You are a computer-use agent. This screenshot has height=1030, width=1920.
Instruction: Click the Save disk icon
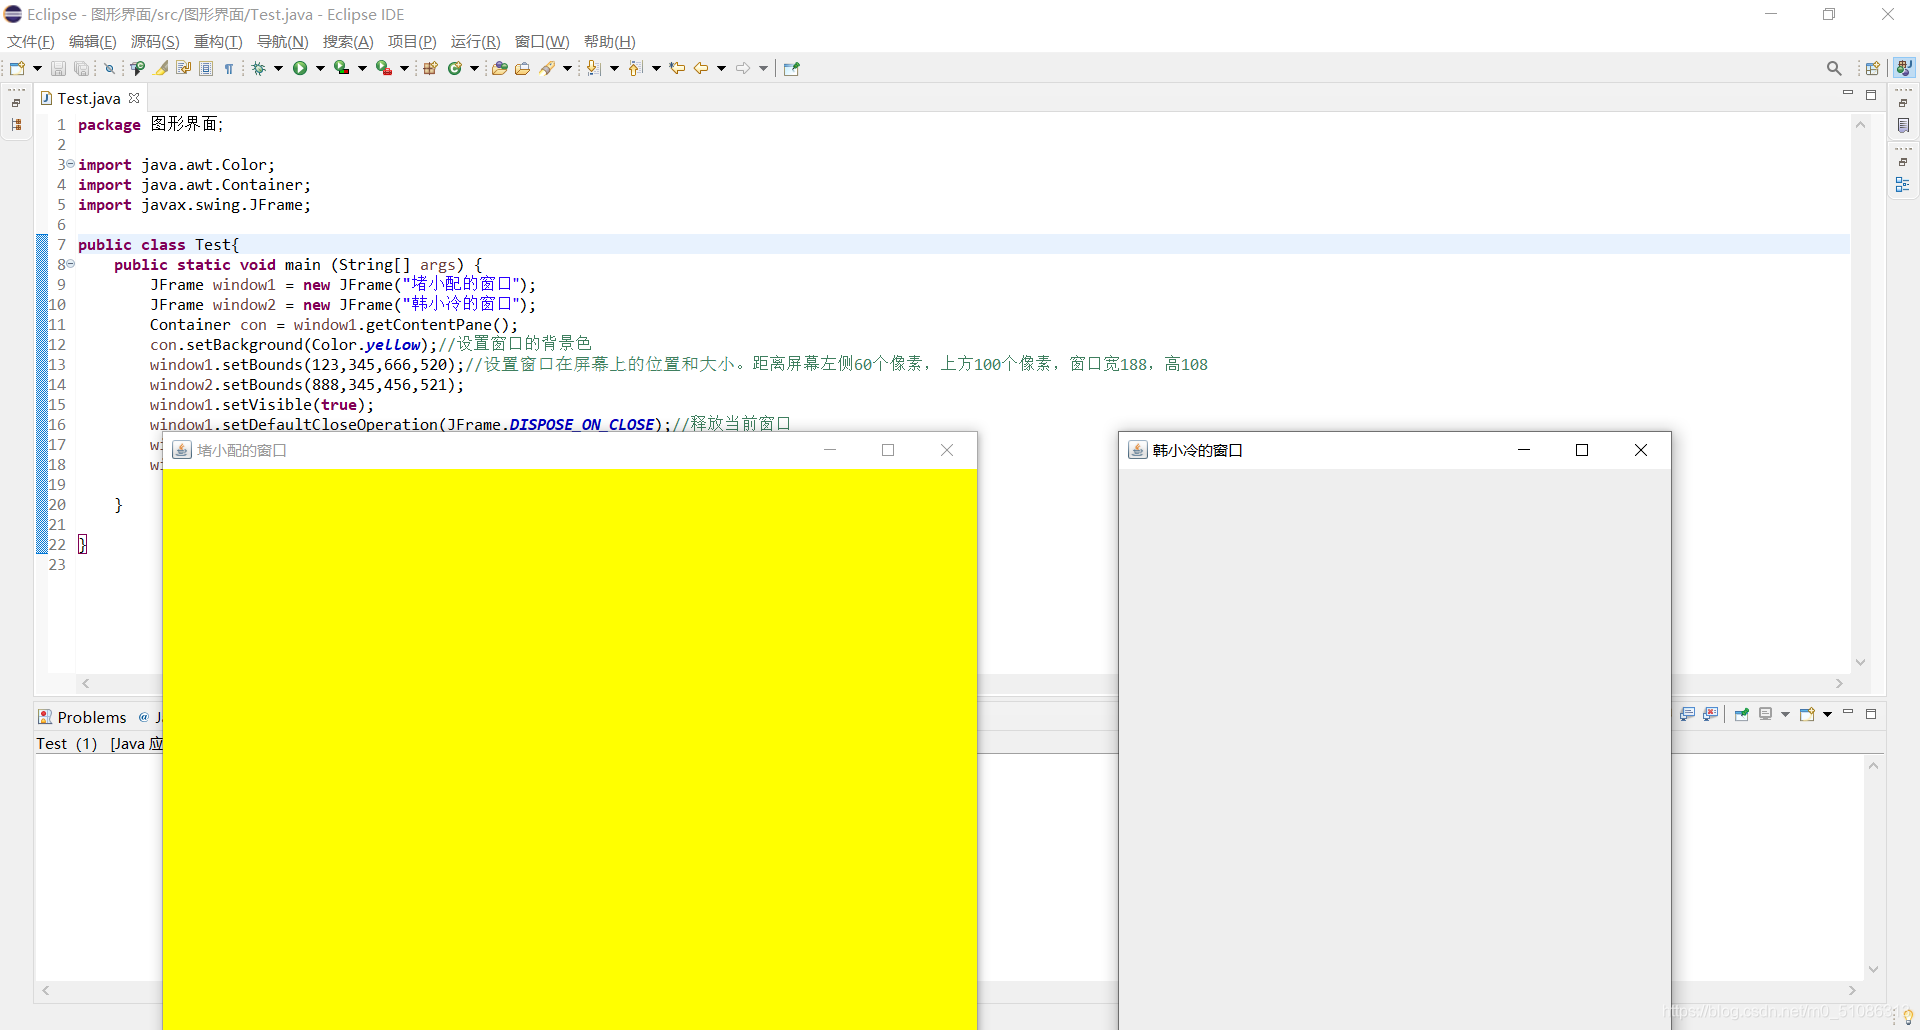click(x=58, y=68)
